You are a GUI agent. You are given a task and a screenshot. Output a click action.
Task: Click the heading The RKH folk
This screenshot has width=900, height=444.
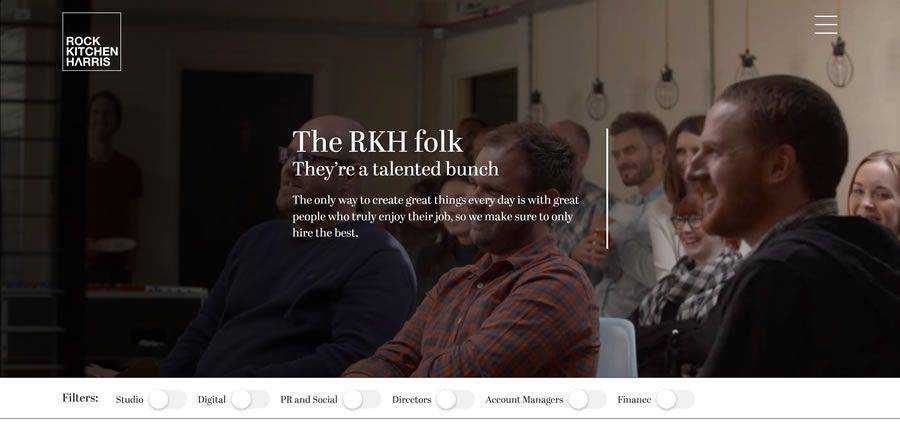click(377, 142)
